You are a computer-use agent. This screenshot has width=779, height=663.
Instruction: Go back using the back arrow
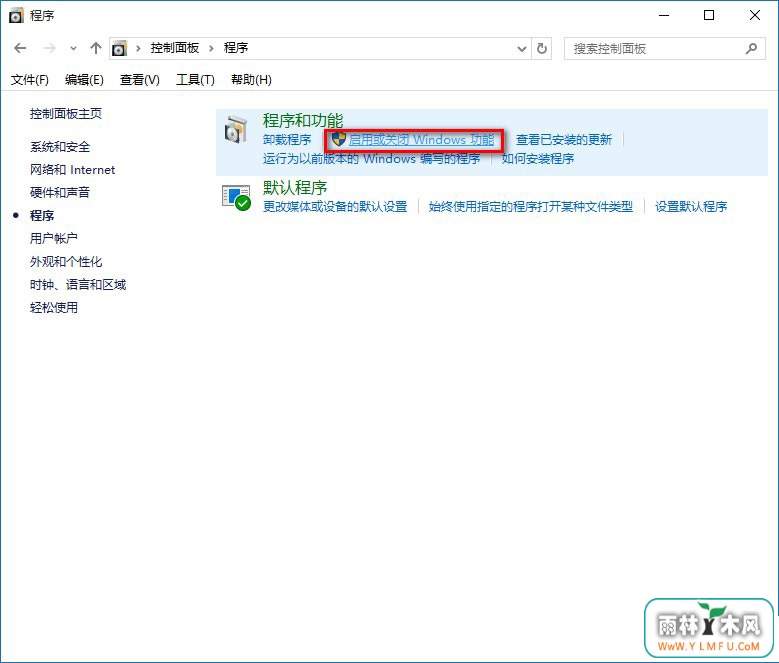tap(20, 48)
